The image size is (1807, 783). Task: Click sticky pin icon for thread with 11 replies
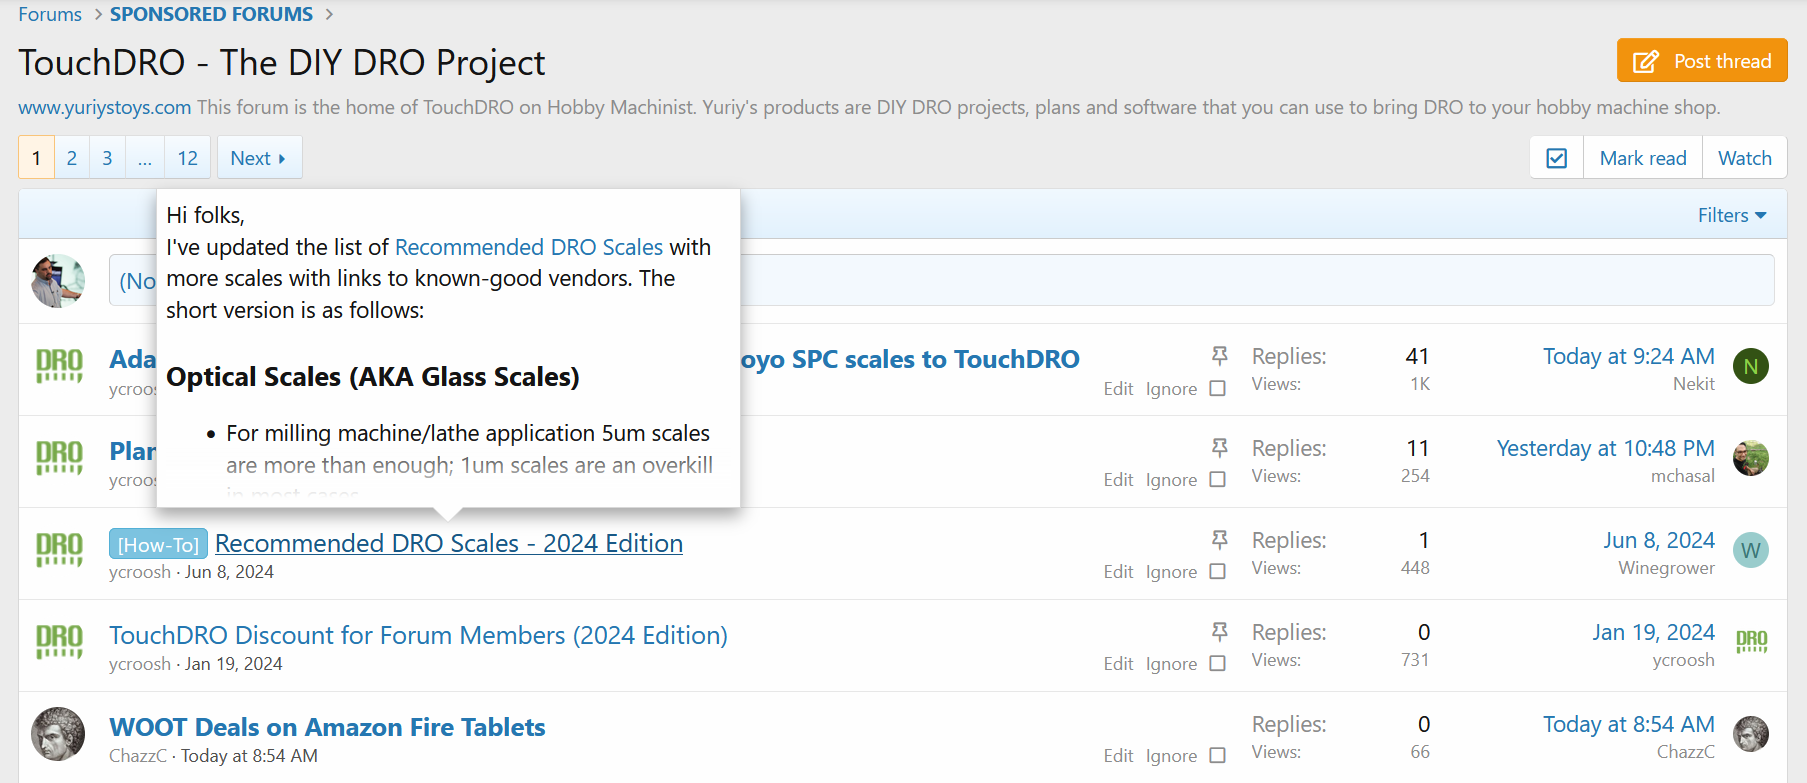coord(1219,447)
